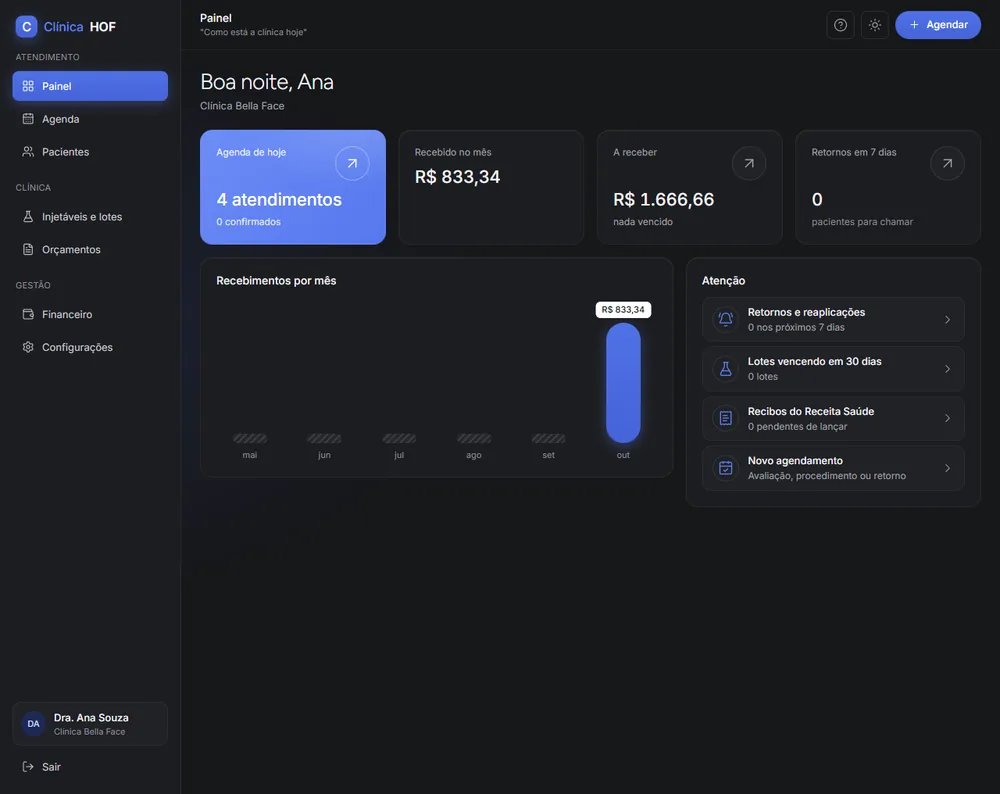Click the gear icon beside Configurações

(28, 347)
